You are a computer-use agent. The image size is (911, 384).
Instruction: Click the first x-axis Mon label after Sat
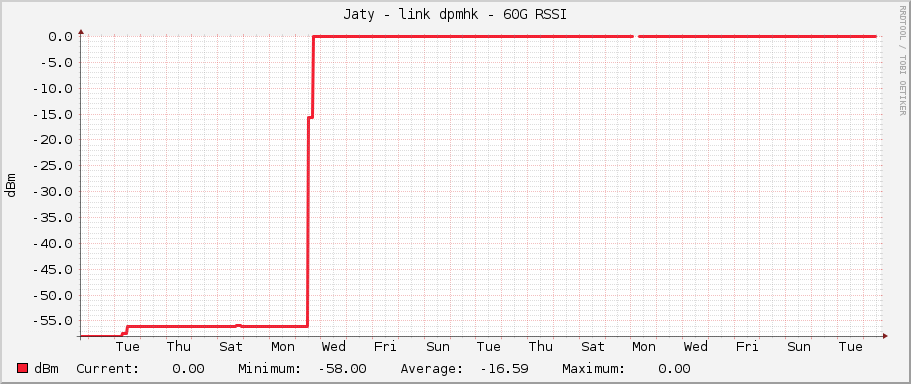click(x=283, y=347)
